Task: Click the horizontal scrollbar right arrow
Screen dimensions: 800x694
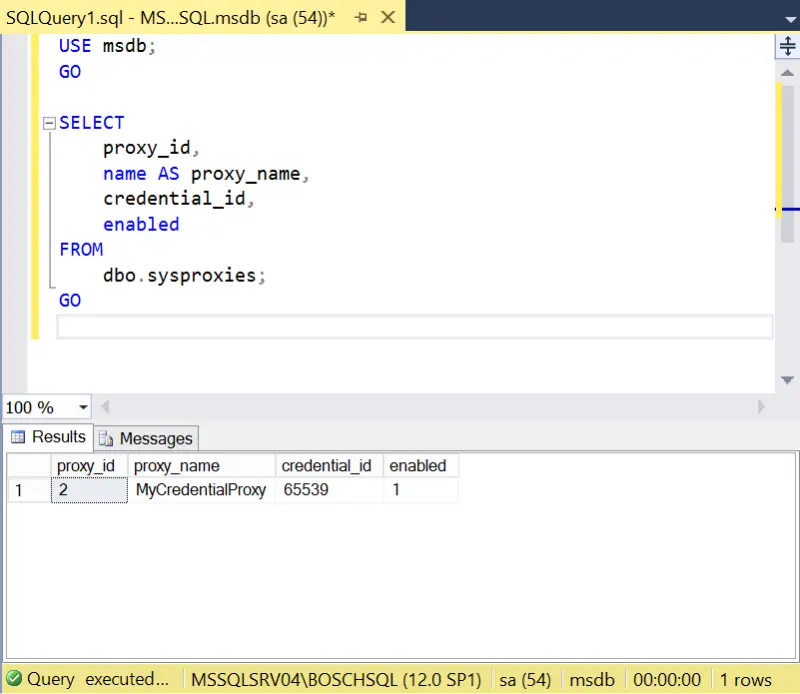Action: 761,407
